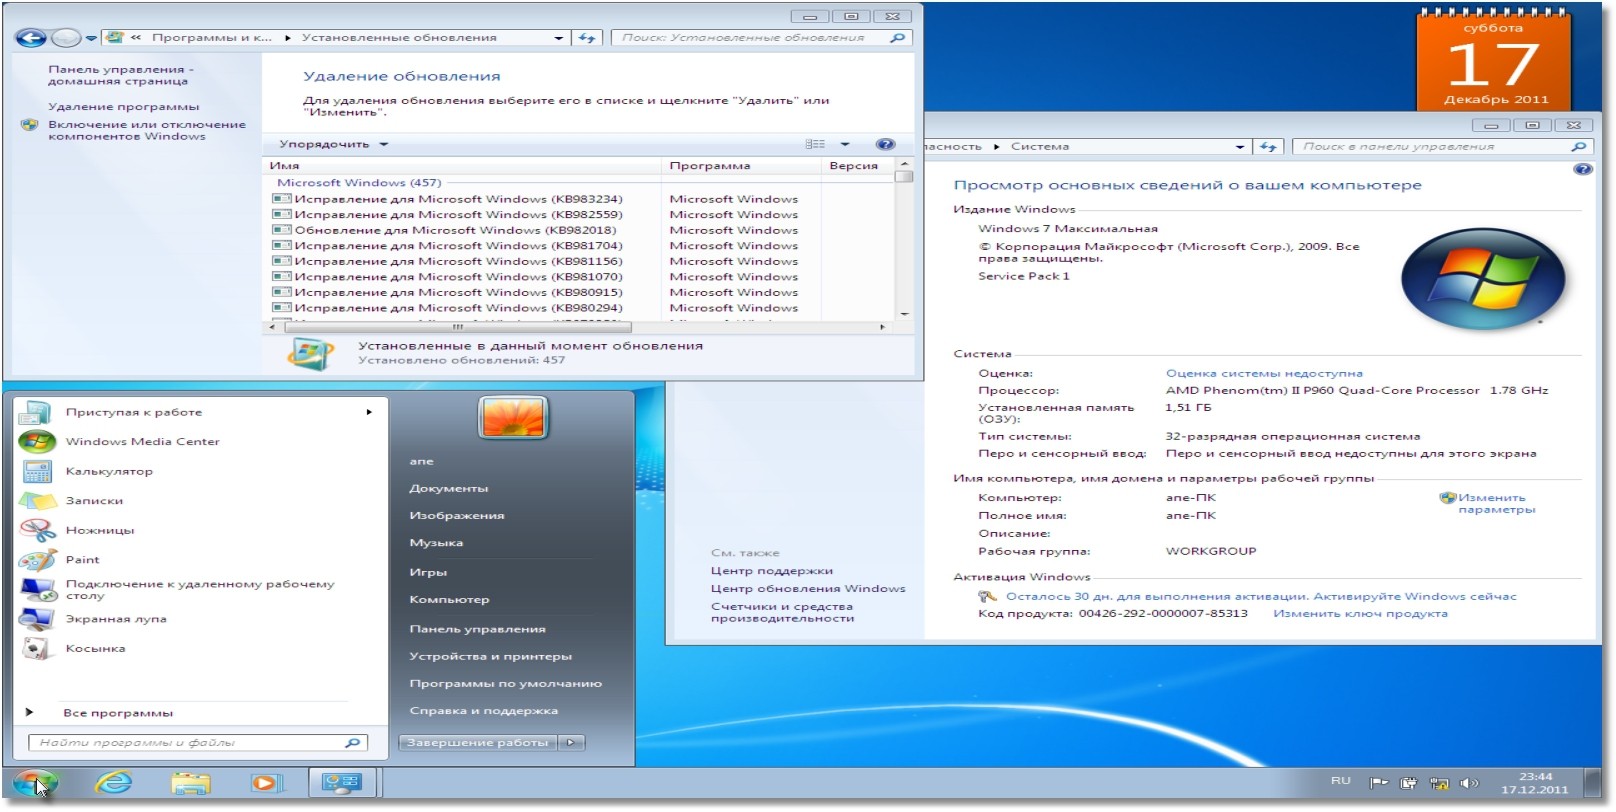The width and height of the screenshot is (1616, 812).
Task: Open Windows Media Center from Start menu
Action: click(142, 441)
